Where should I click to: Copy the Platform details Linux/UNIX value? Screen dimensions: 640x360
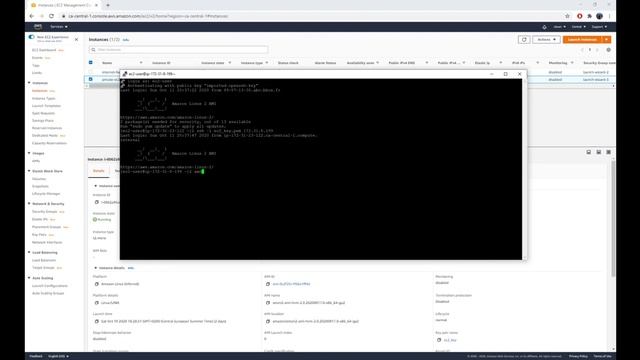(97, 303)
